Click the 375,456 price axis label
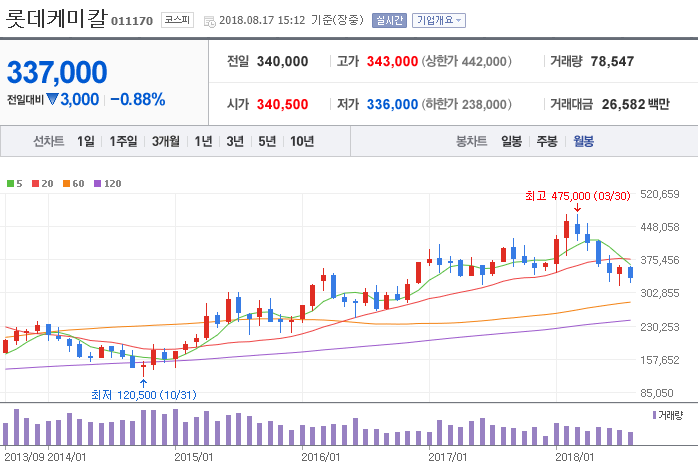The image size is (698, 468). [660, 260]
